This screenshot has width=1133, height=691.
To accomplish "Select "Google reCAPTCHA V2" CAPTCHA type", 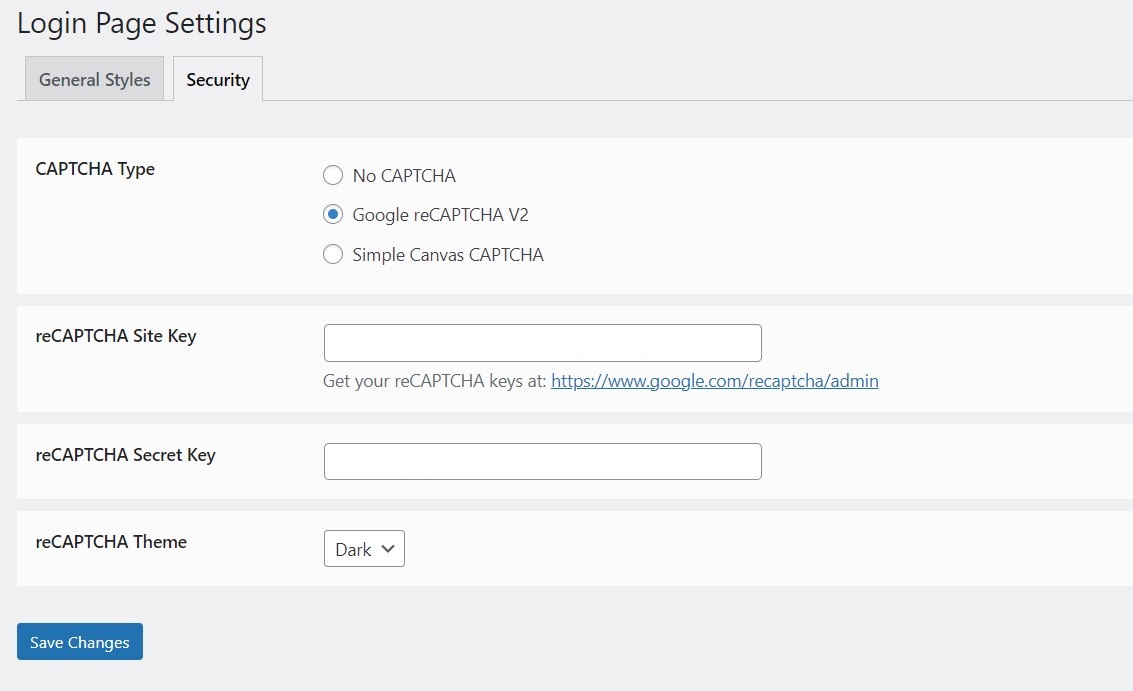I will (x=333, y=214).
